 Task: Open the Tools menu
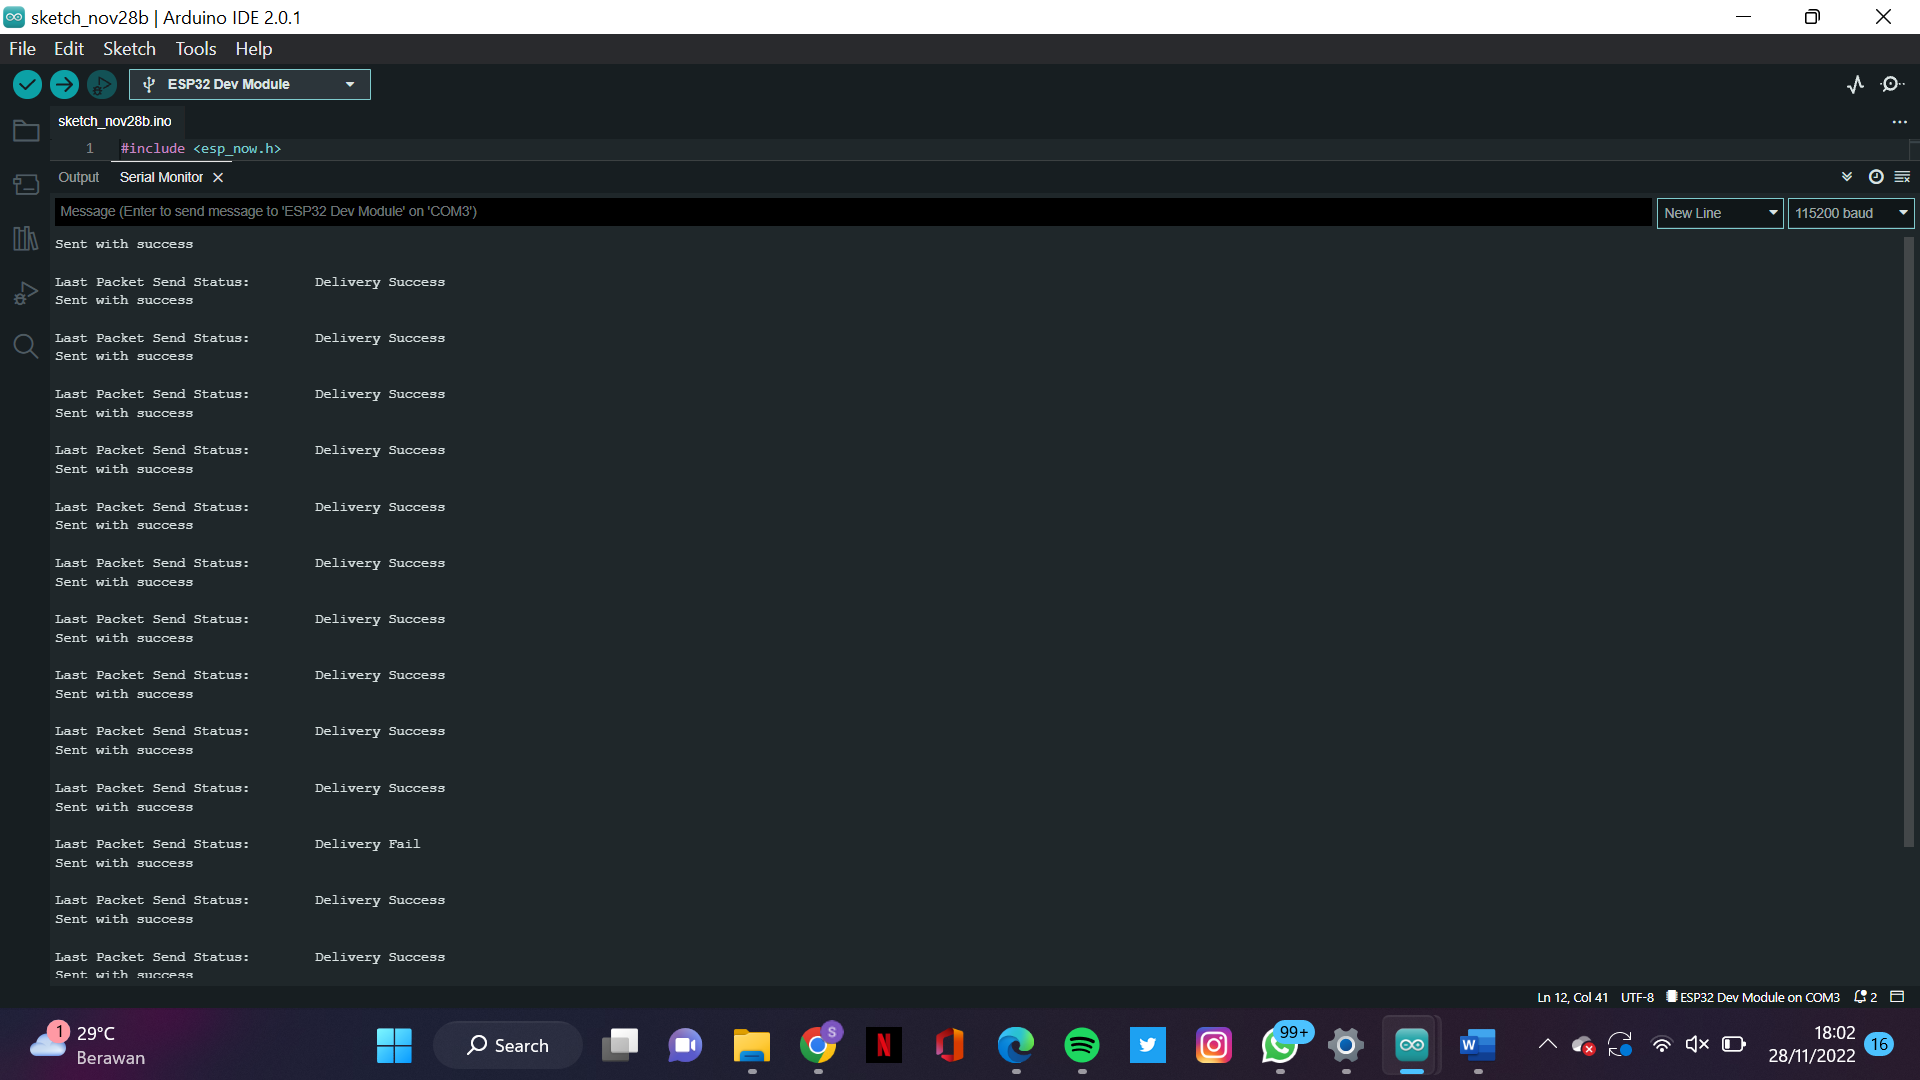(196, 49)
